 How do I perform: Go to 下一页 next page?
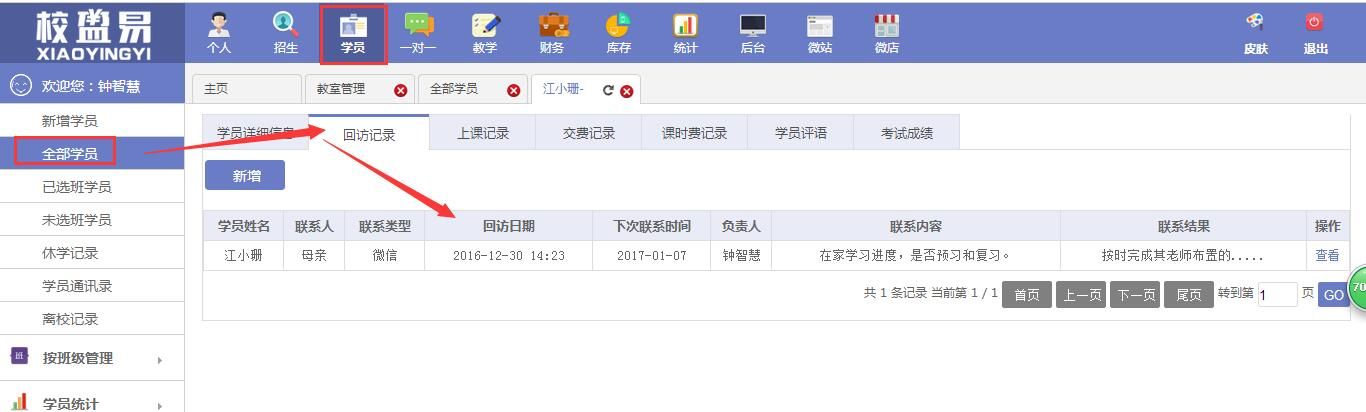[1135, 295]
